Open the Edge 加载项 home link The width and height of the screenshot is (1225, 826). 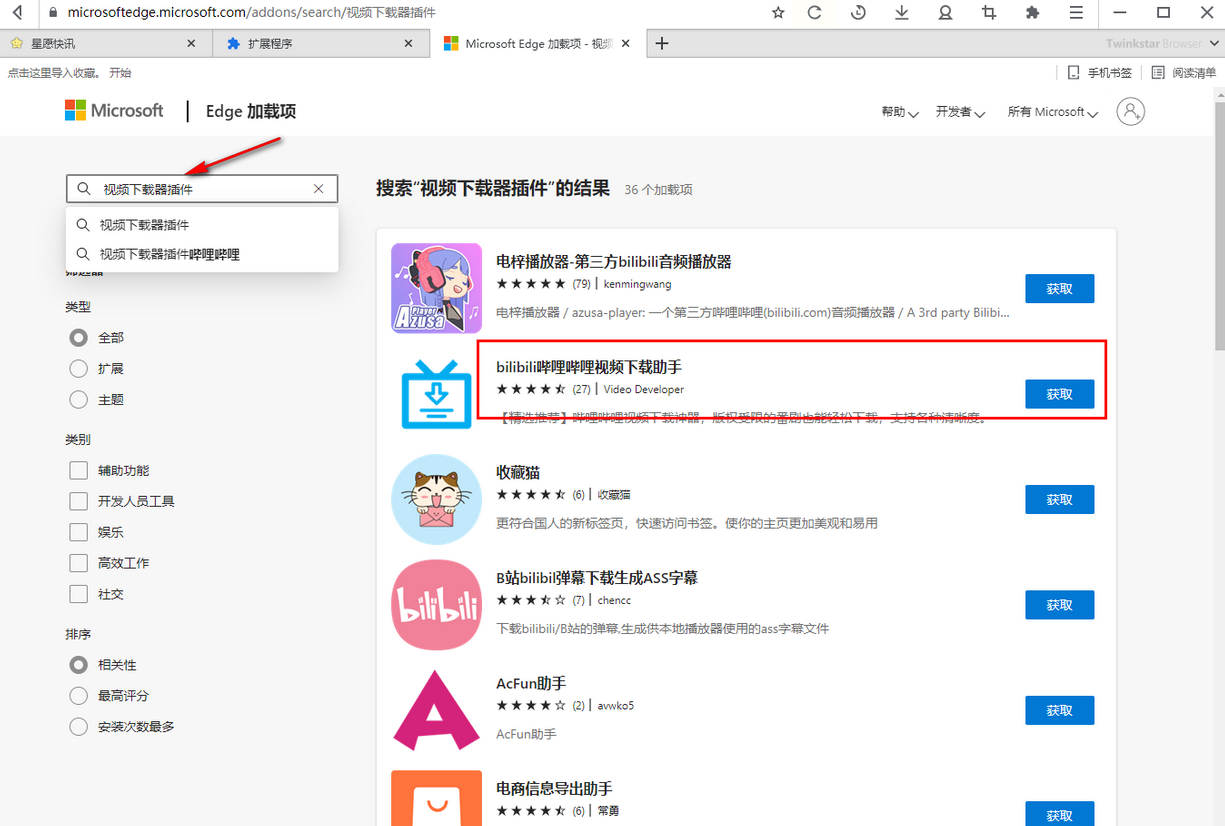click(x=251, y=111)
